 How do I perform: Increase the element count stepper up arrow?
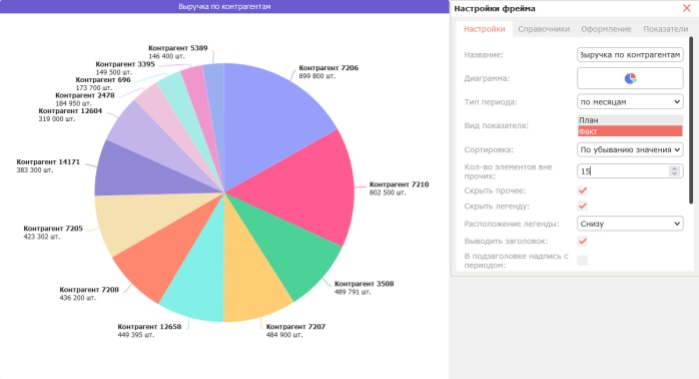(674, 169)
